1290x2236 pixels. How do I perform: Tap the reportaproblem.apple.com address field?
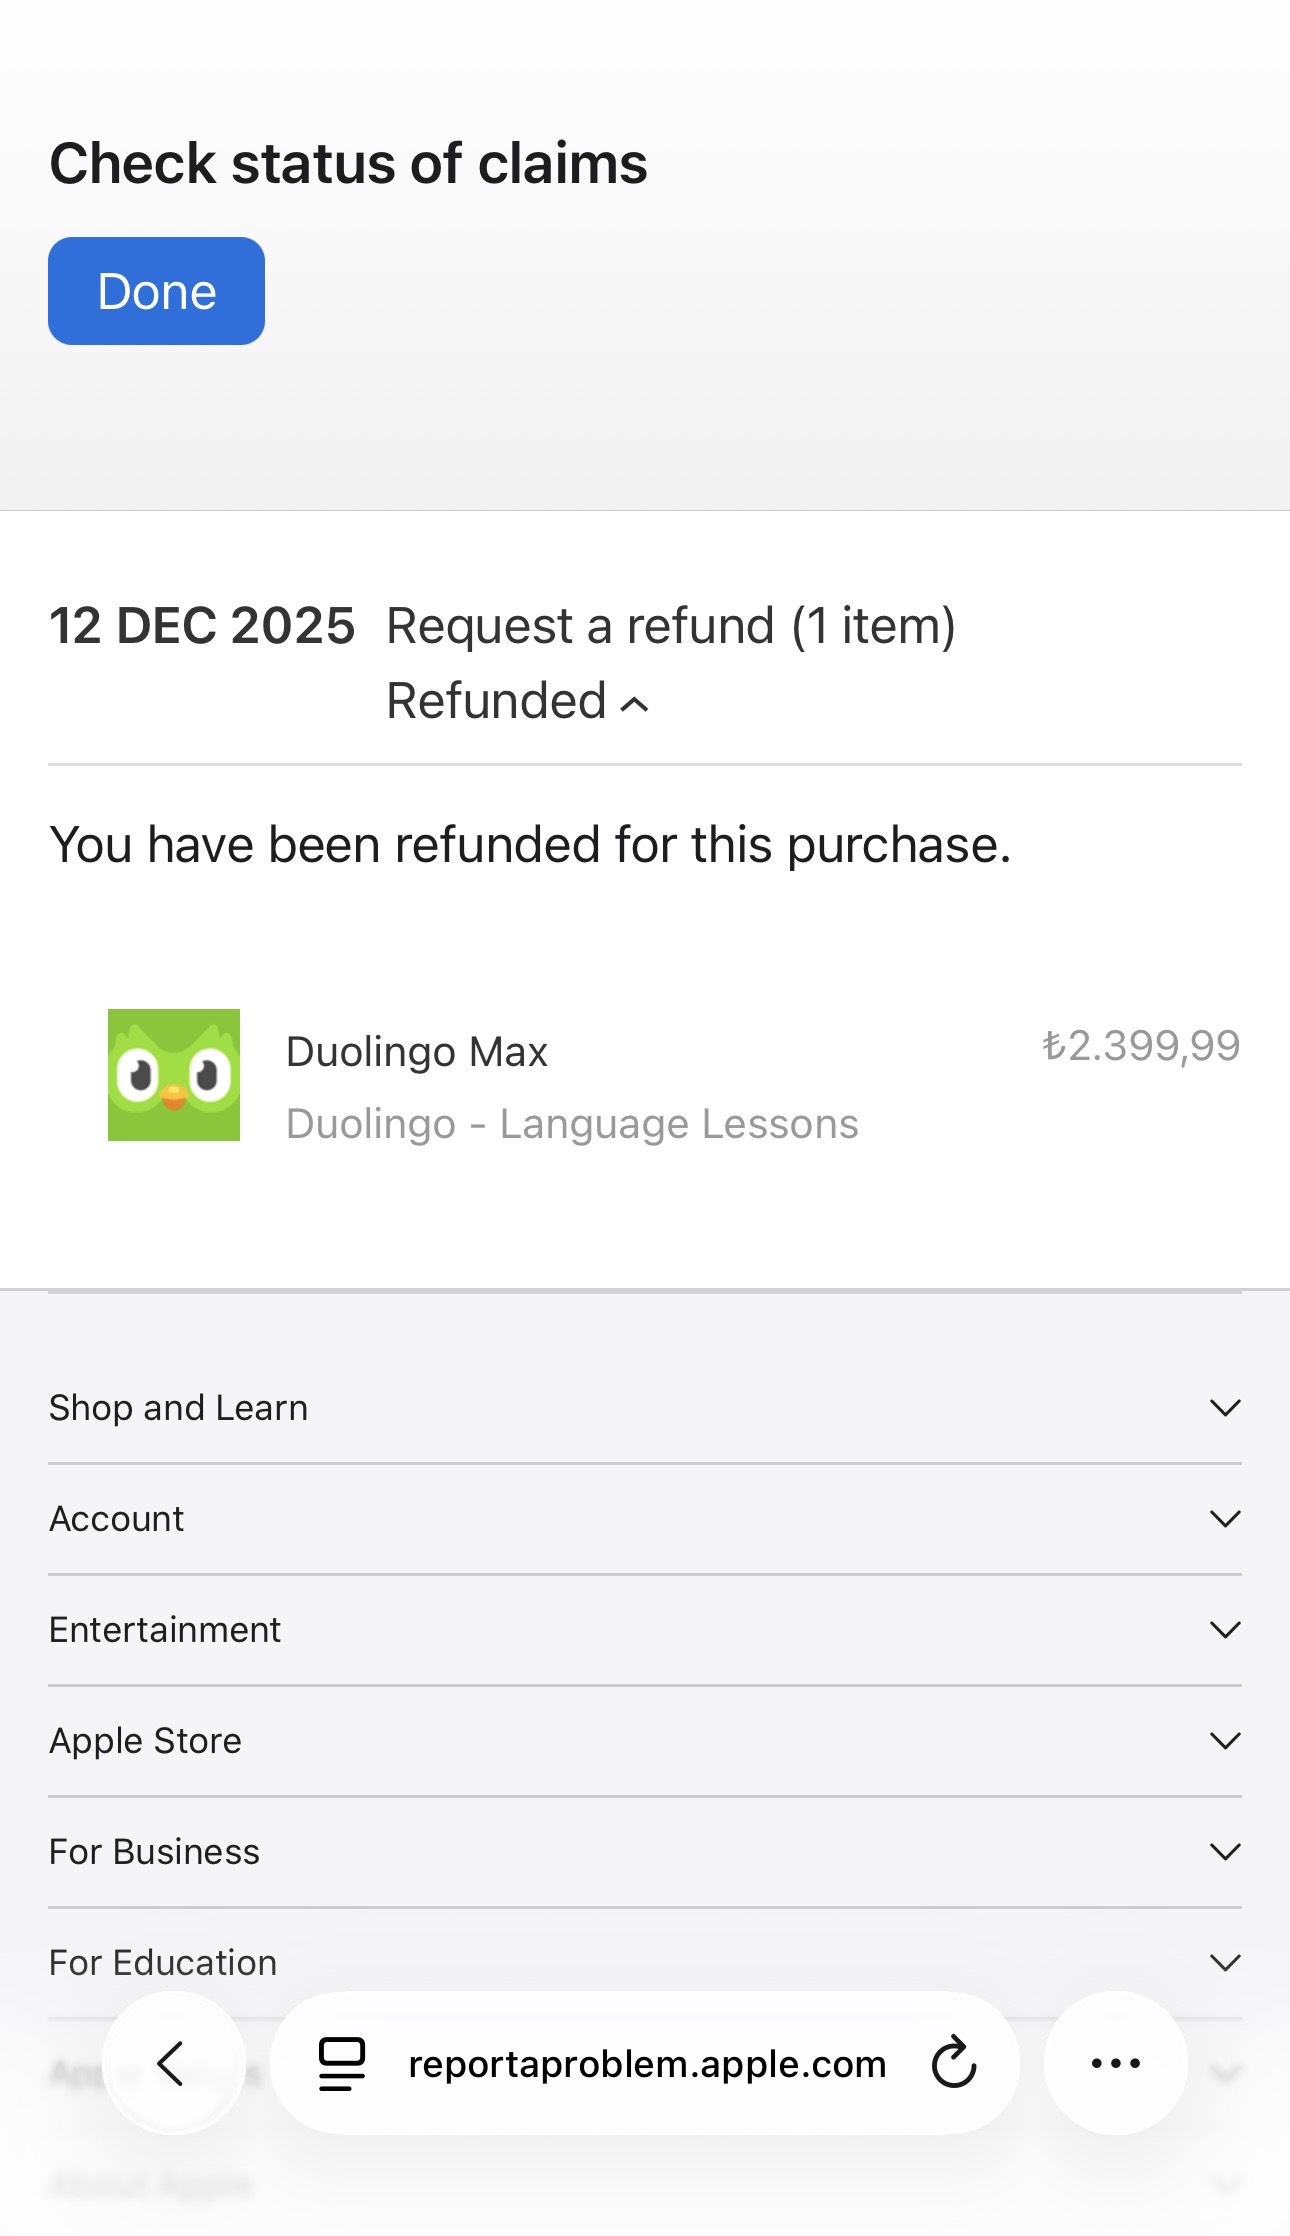pyautogui.click(x=647, y=2063)
